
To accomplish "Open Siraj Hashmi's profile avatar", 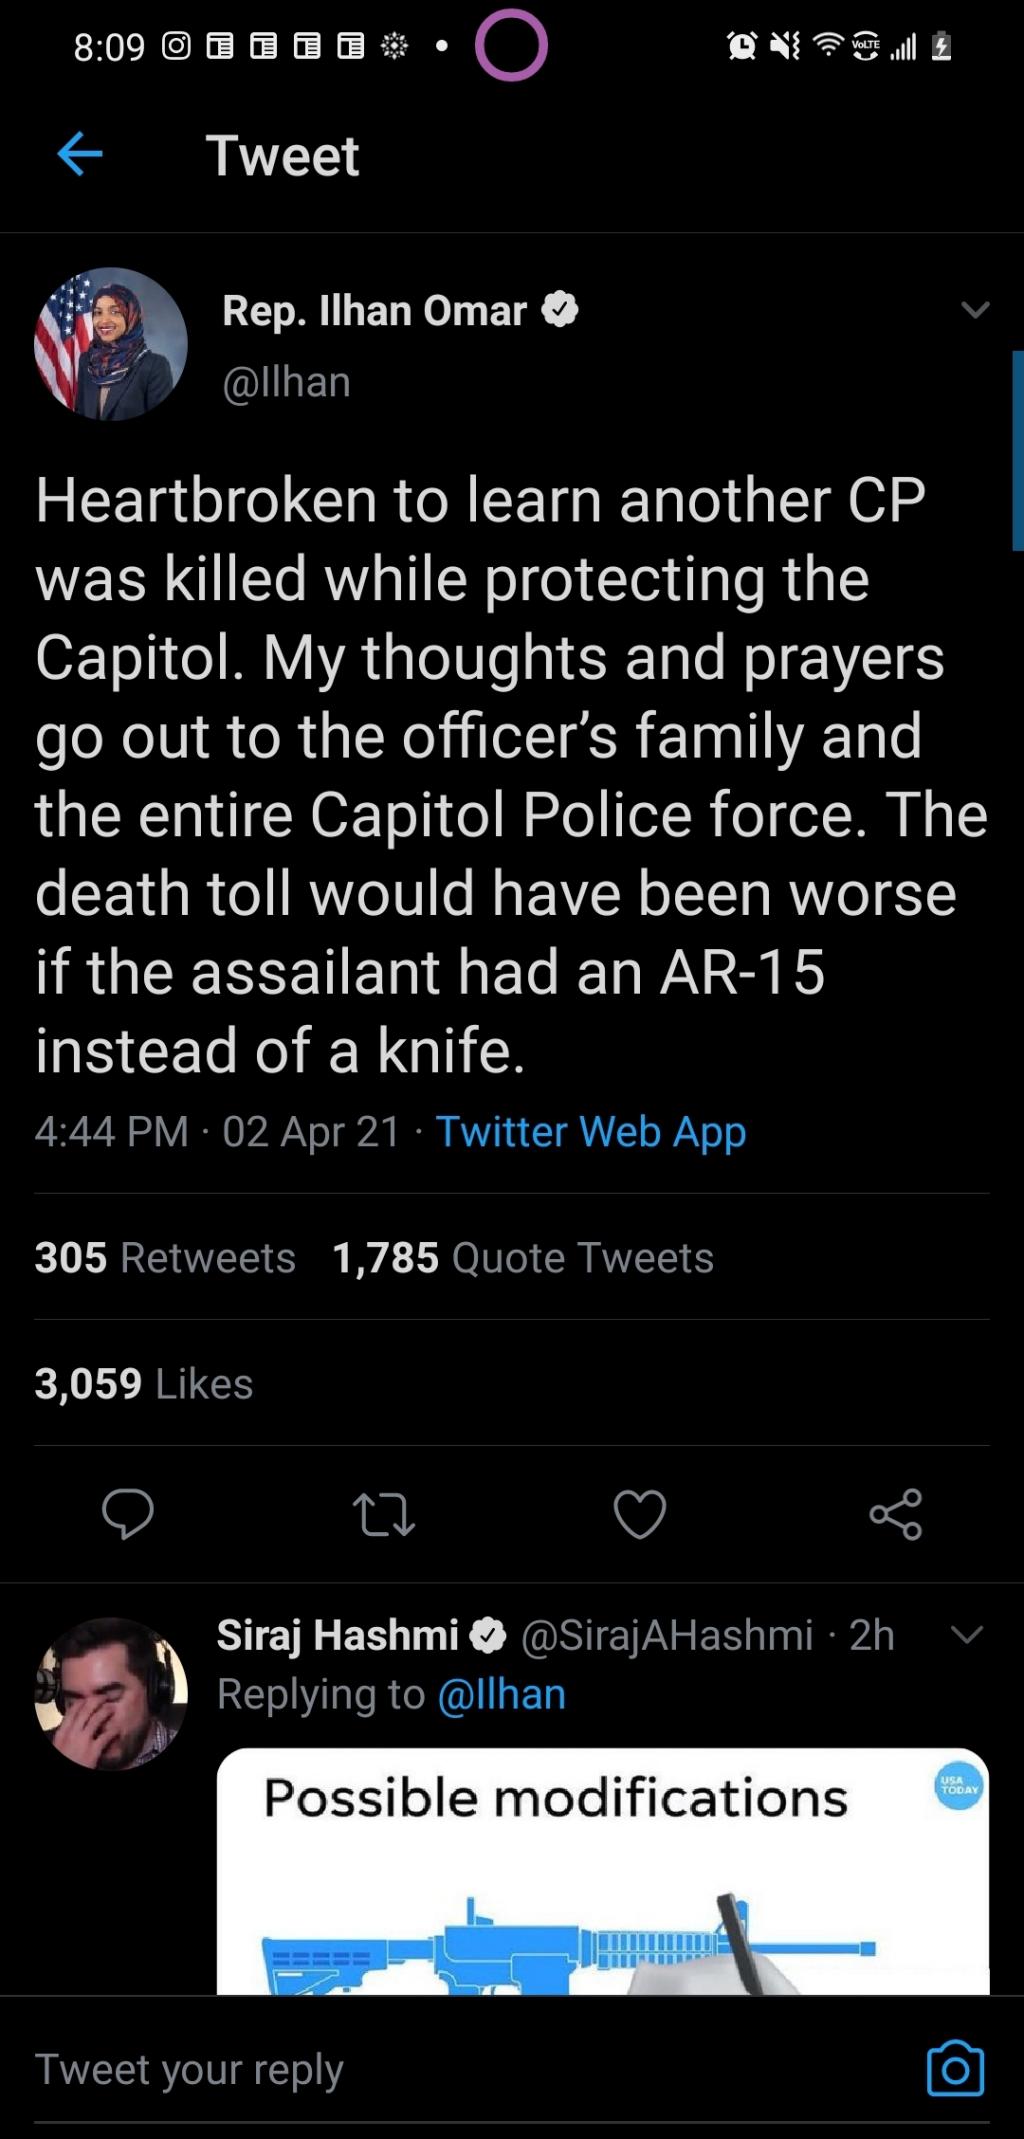I will point(111,1693).
